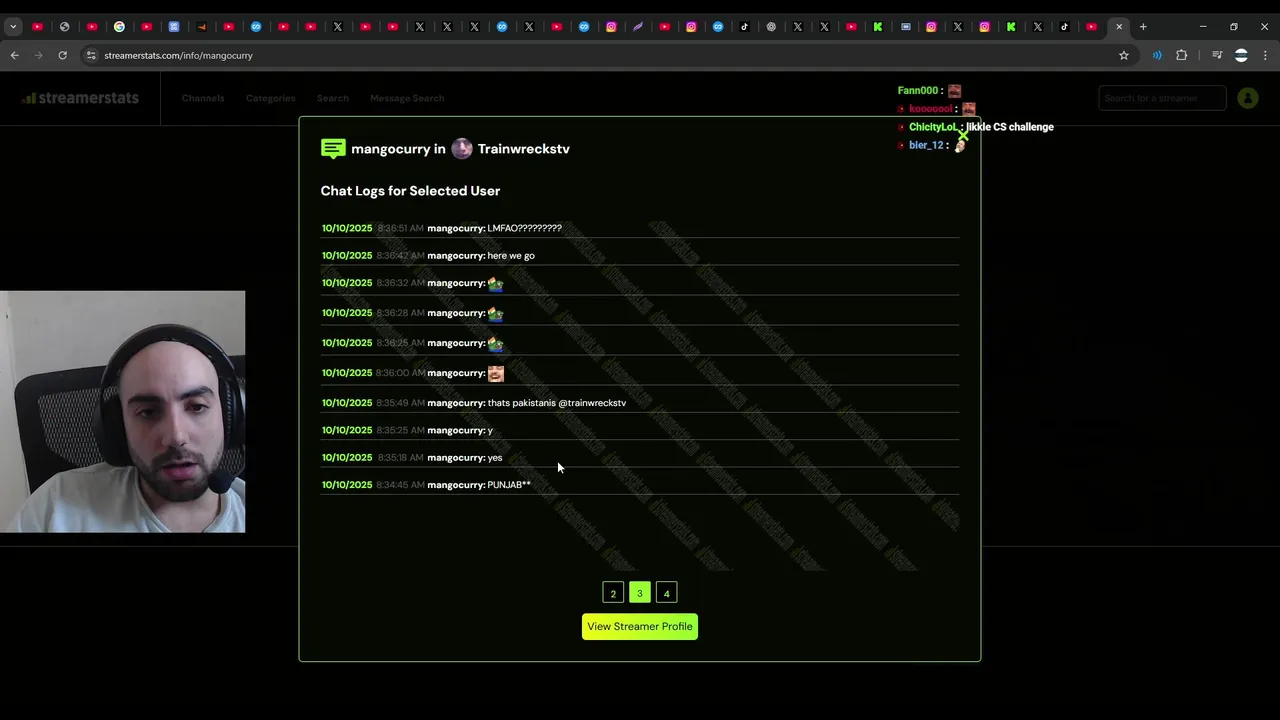Click the 'here we go' chat message
The width and height of the screenshot is (1280, 720).
[x=511, y=256]
